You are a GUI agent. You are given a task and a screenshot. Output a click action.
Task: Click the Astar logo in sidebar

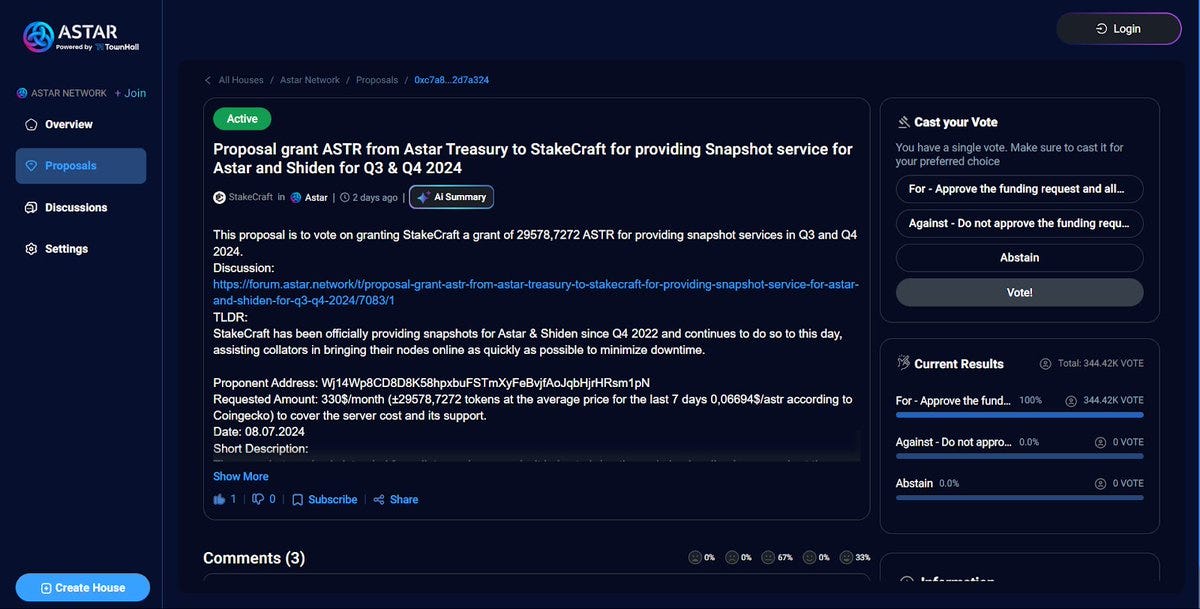click(80, 37)
